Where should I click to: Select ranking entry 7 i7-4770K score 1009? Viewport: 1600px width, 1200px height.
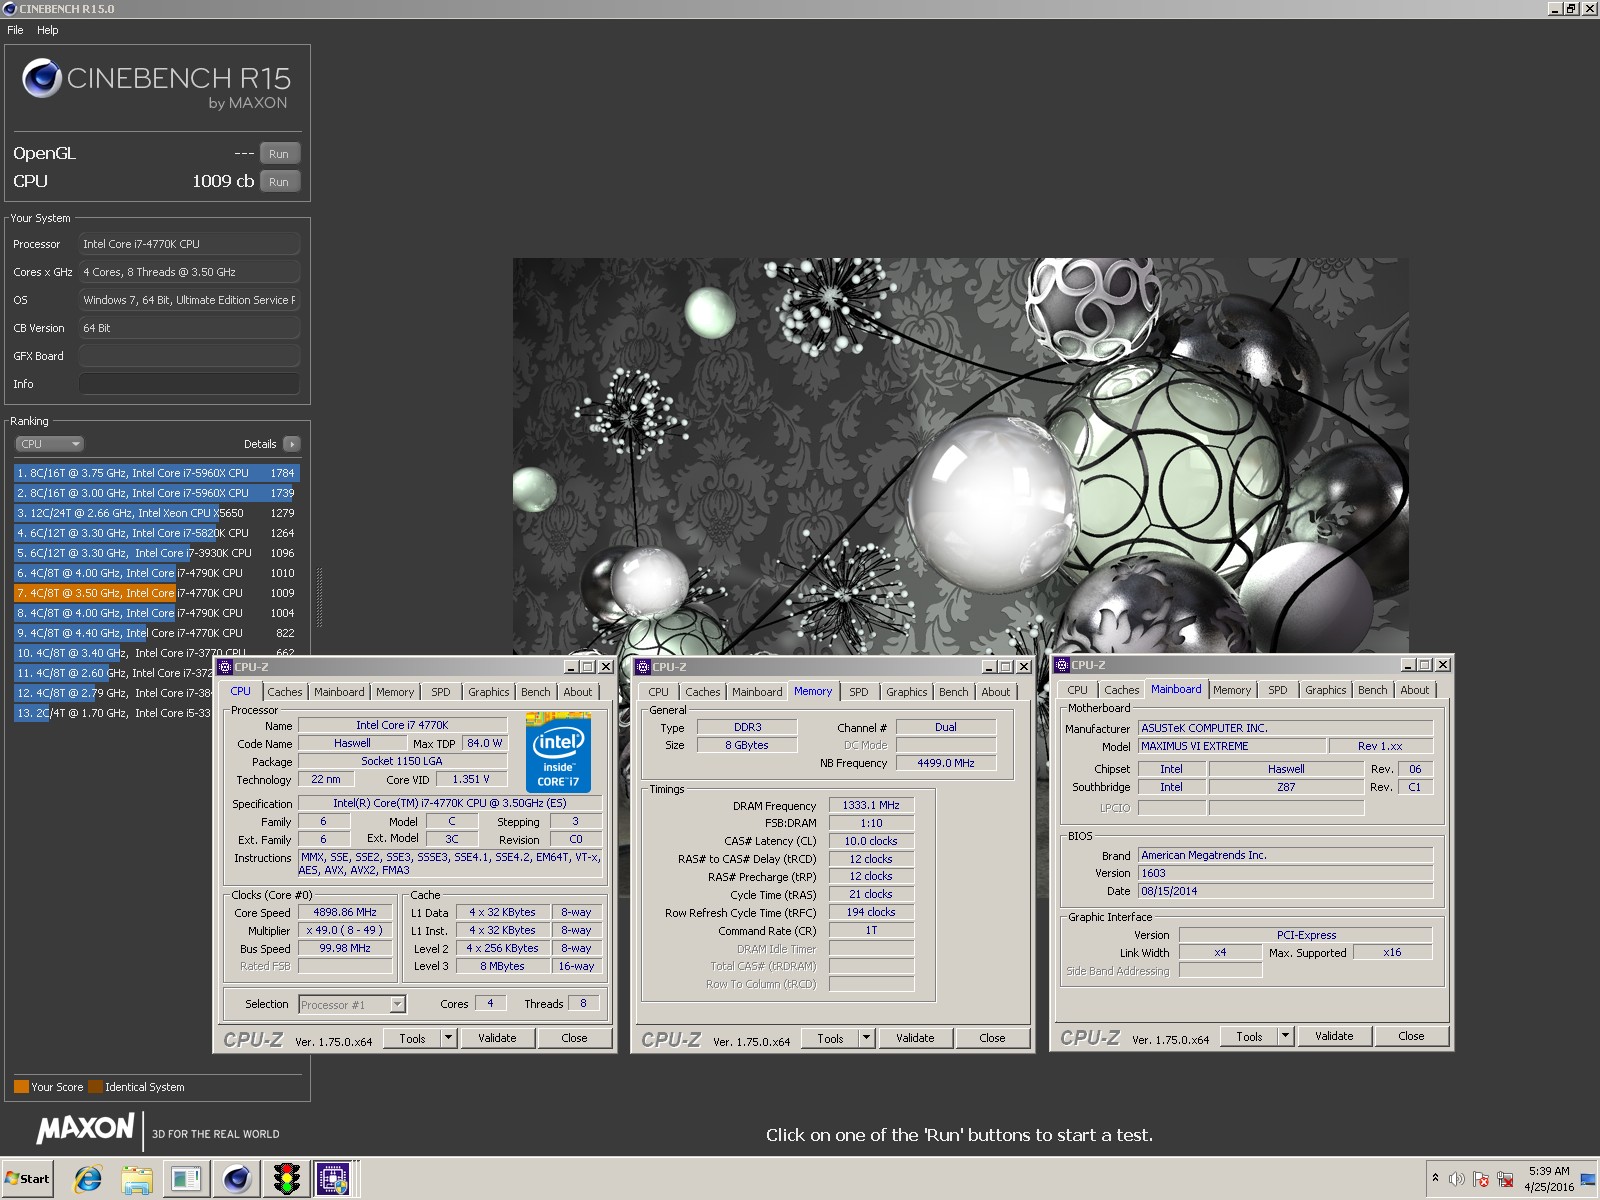[x=156, y=593]
